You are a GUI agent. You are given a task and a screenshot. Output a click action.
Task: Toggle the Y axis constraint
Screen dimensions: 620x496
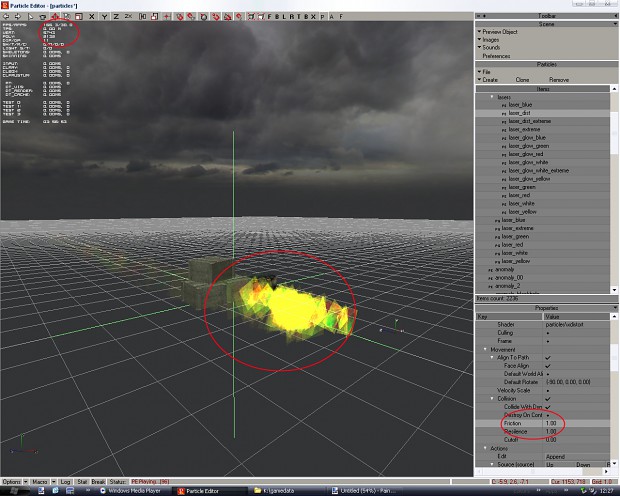(x=104, y=17)
